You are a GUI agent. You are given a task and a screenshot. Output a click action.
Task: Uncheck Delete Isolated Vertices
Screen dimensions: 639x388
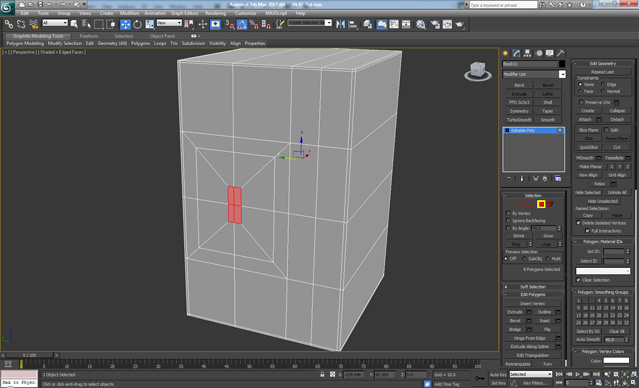tap(578, 223)
